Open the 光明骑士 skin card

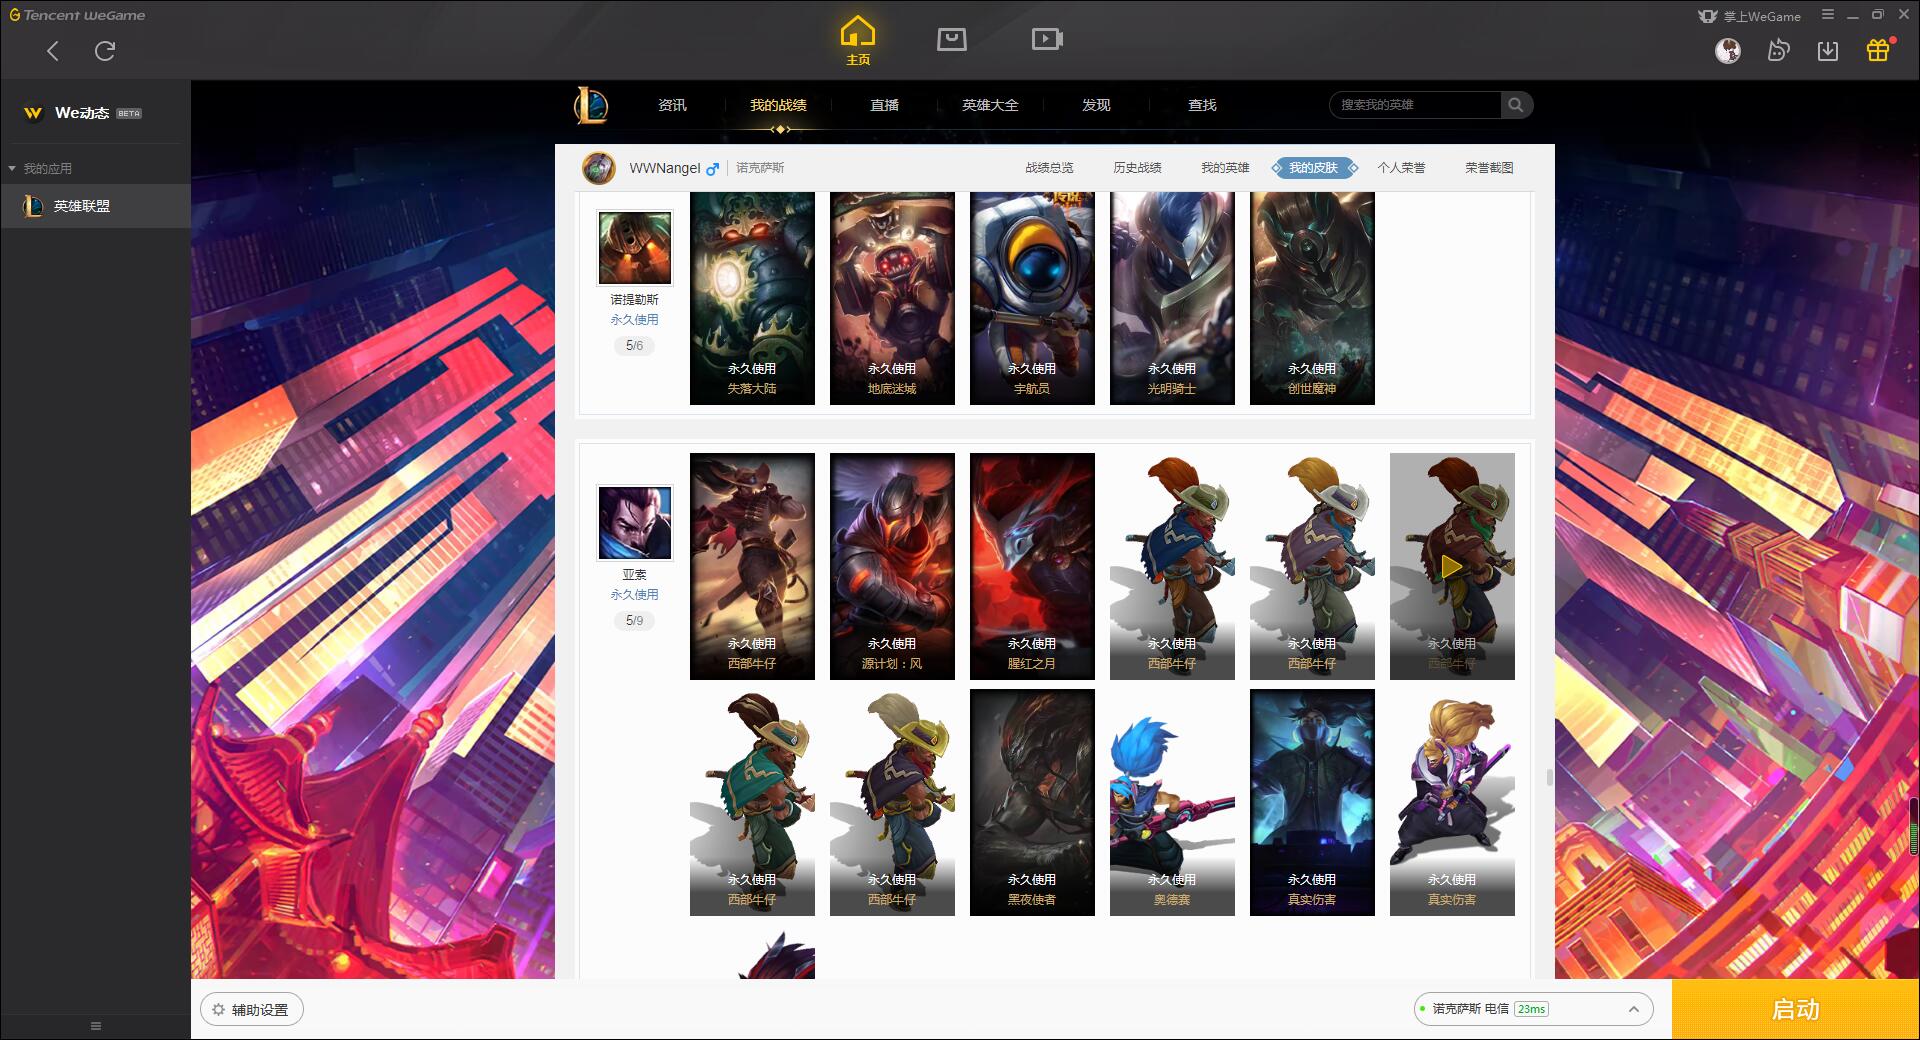(x=1172, y=298)
